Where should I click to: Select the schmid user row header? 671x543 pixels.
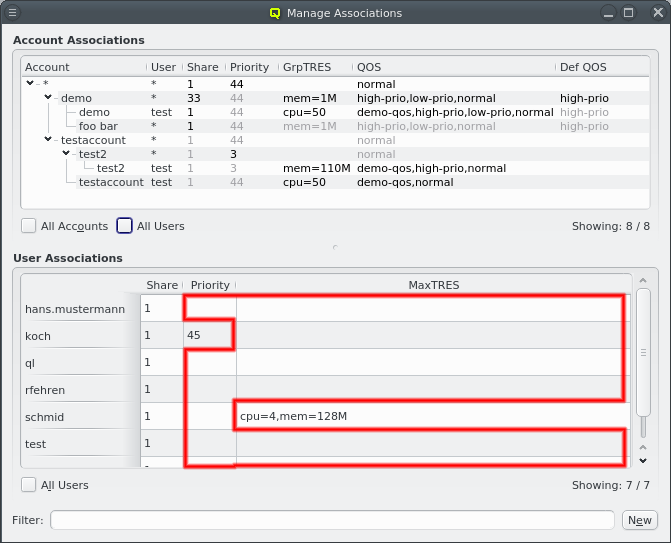pyautogui.click(x=80, y=416)
